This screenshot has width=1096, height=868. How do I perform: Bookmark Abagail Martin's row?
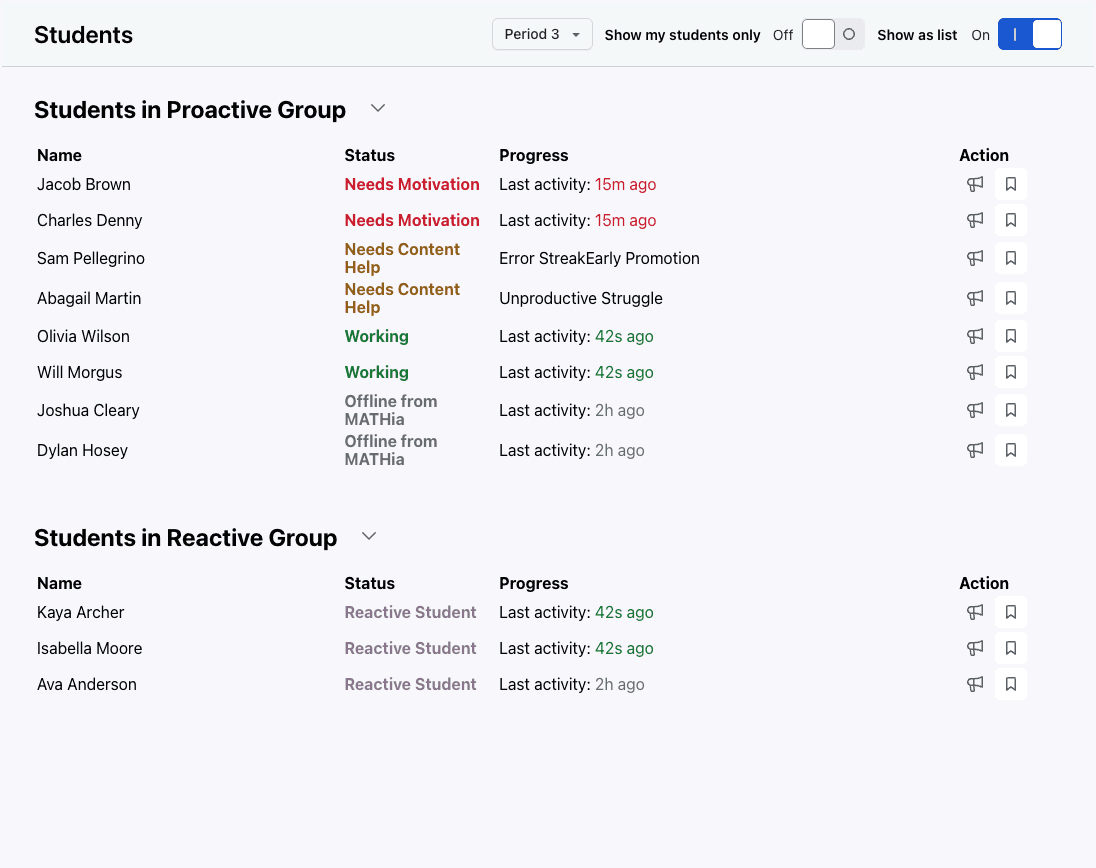pos(1011,298)
